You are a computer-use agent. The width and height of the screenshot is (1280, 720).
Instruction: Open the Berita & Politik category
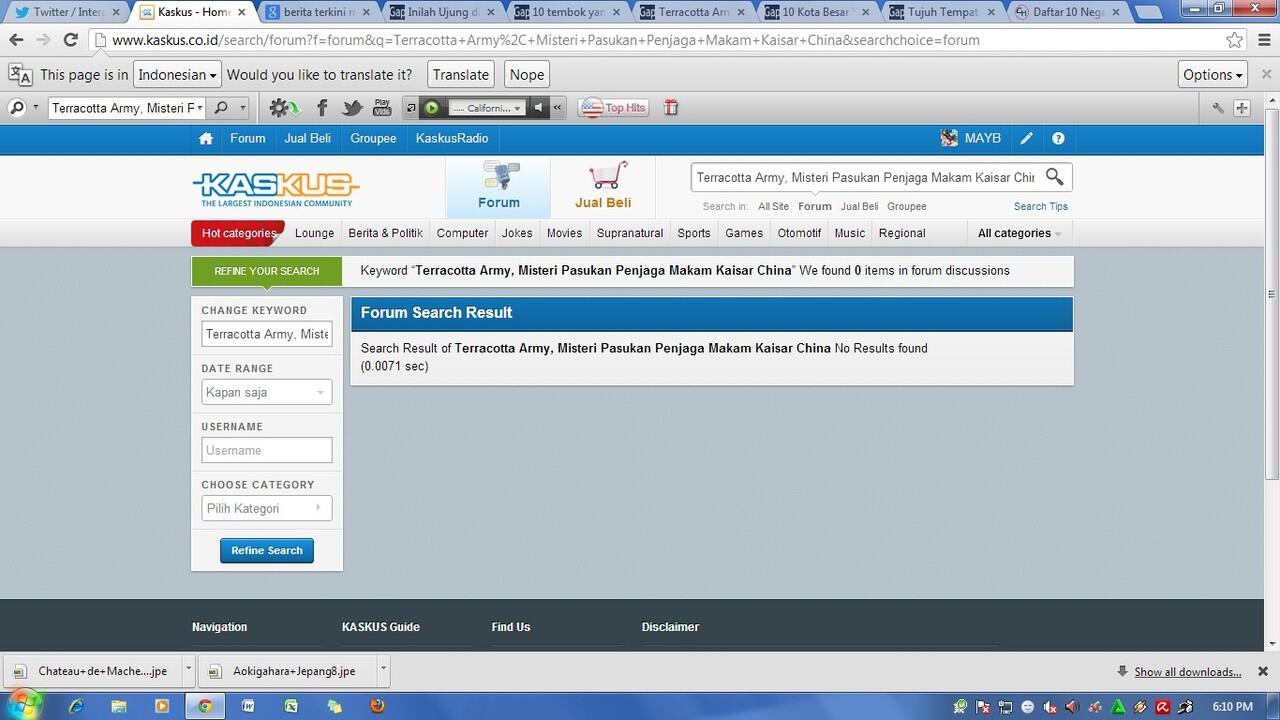coord(385,233)
